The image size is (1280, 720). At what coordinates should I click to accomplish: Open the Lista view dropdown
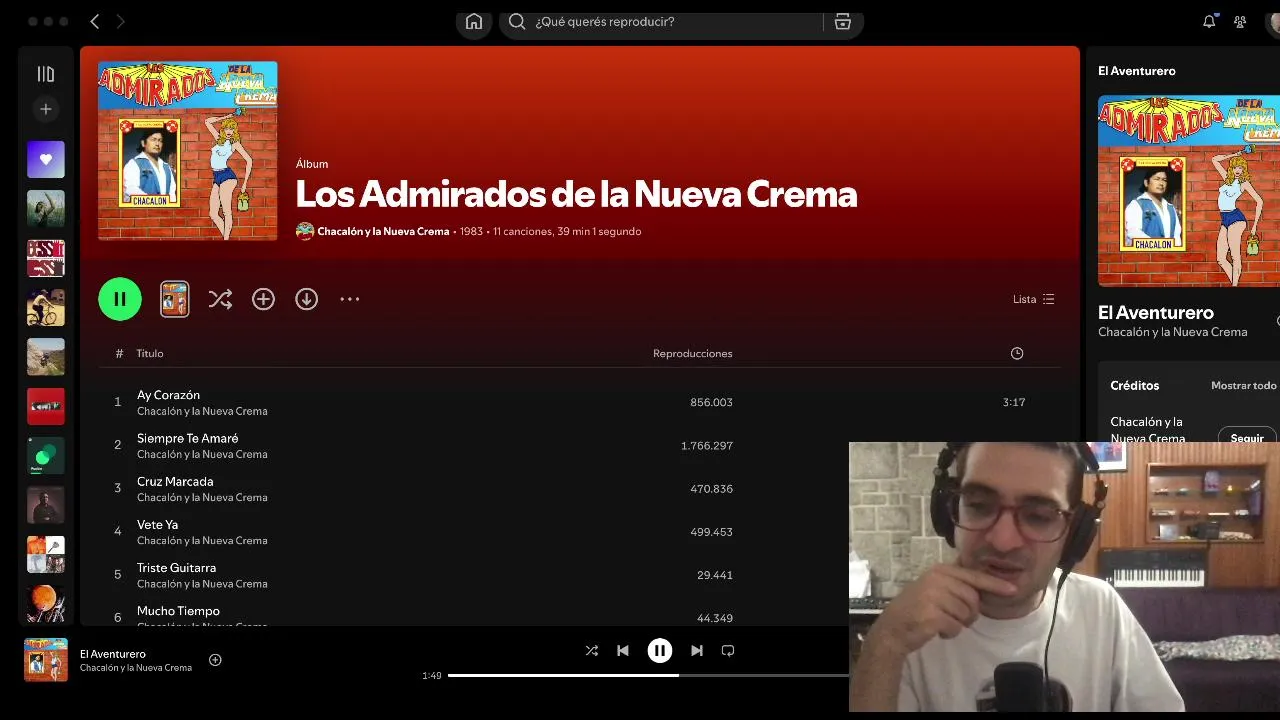click(x=1033, y=299)
